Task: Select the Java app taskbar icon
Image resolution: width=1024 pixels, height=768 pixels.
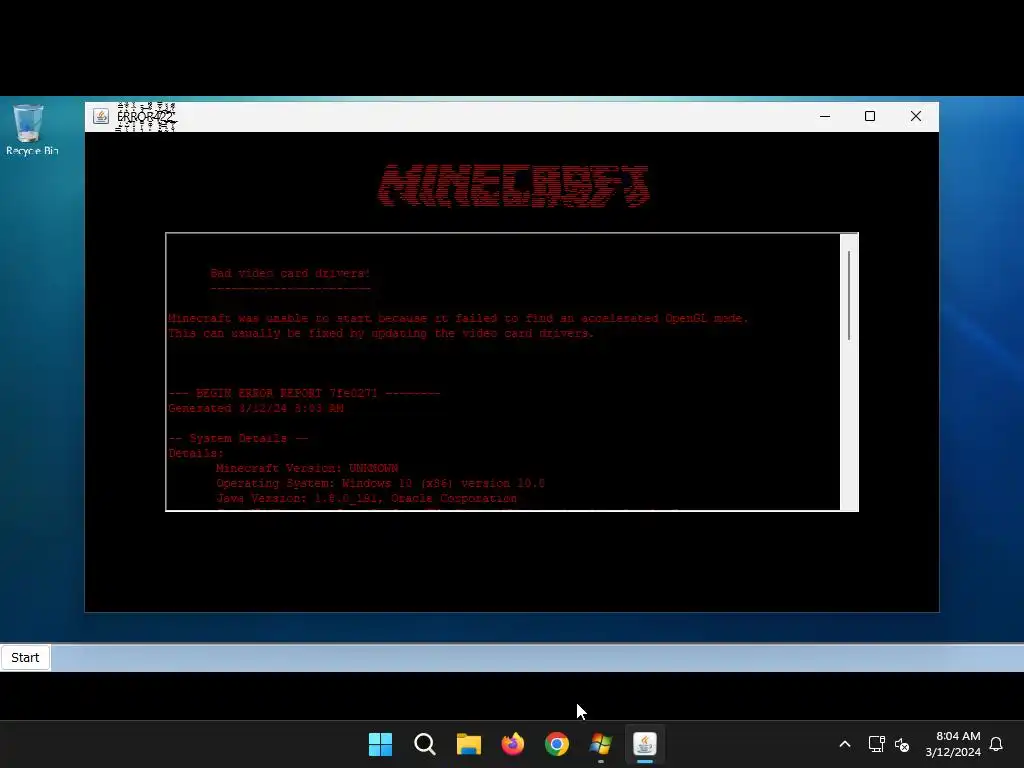Action: click(x=645, y=744)
